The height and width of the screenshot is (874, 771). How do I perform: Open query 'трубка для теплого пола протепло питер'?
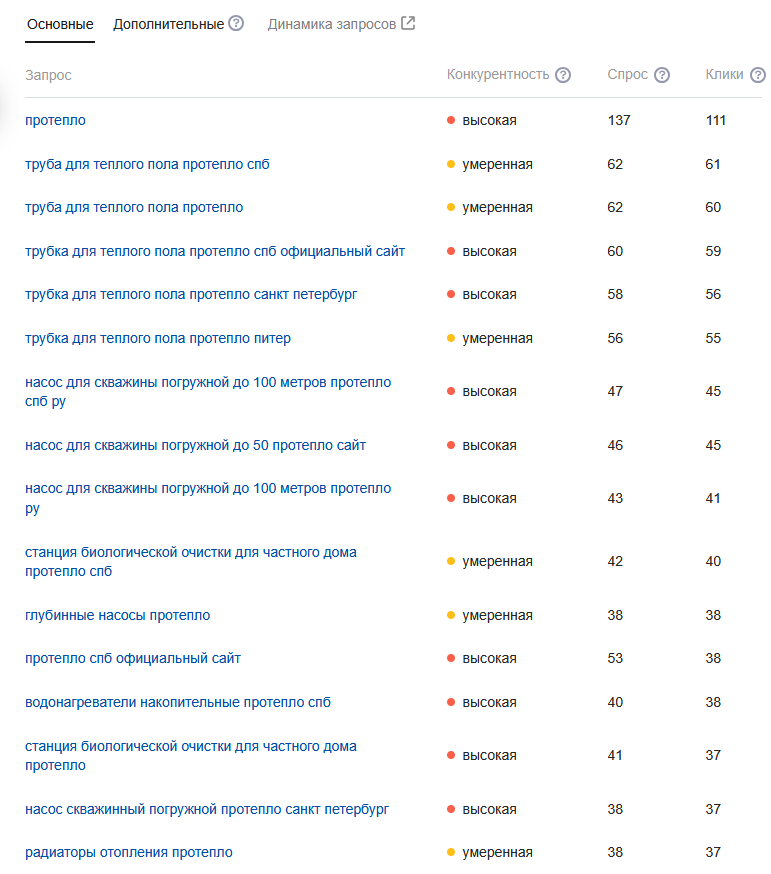click(158, 338)
